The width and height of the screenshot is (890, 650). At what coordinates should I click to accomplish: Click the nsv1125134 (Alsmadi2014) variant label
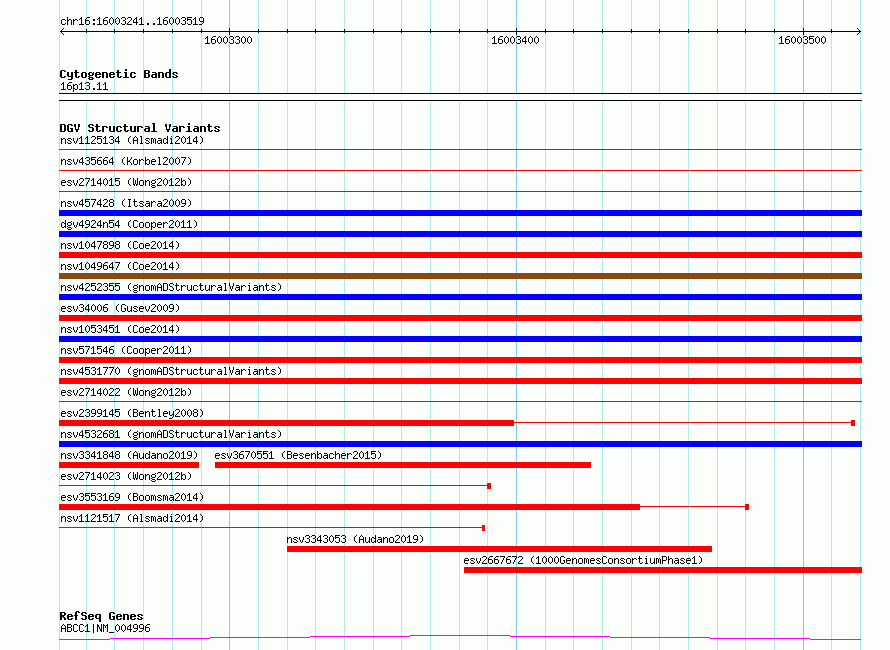[132, 140]
